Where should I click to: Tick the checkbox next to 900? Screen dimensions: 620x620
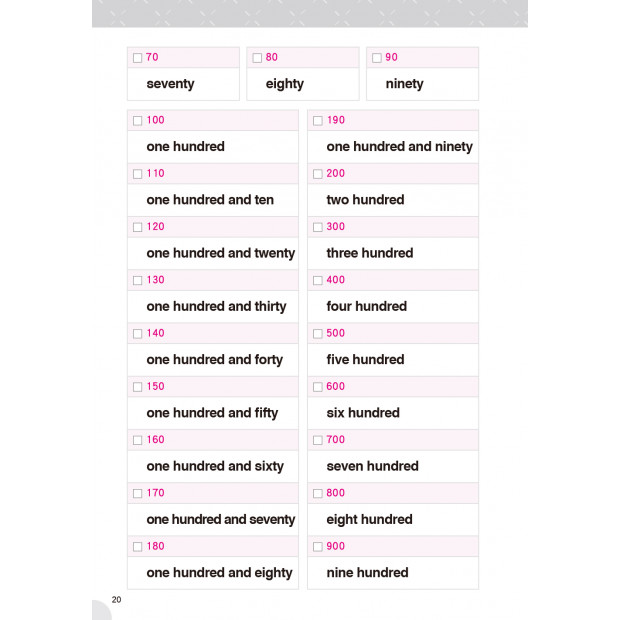point(318,547)
